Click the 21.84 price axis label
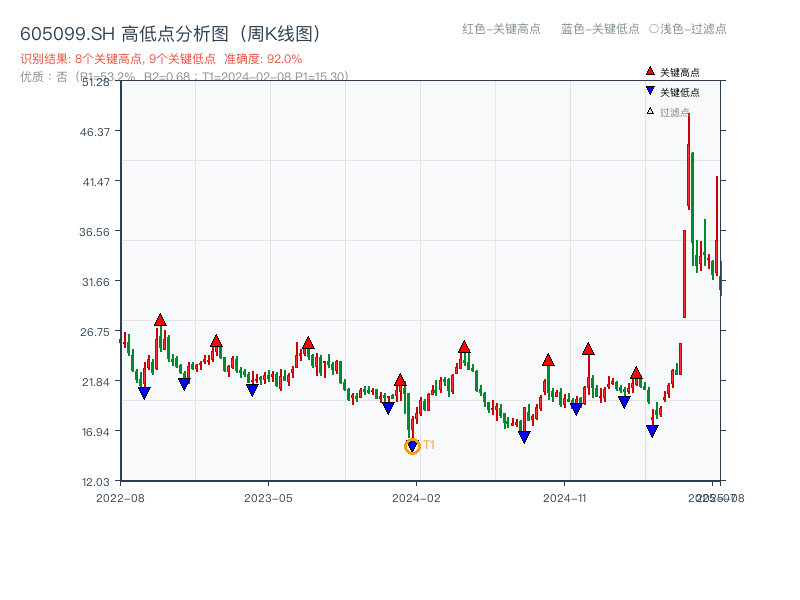 coord(95,382)
